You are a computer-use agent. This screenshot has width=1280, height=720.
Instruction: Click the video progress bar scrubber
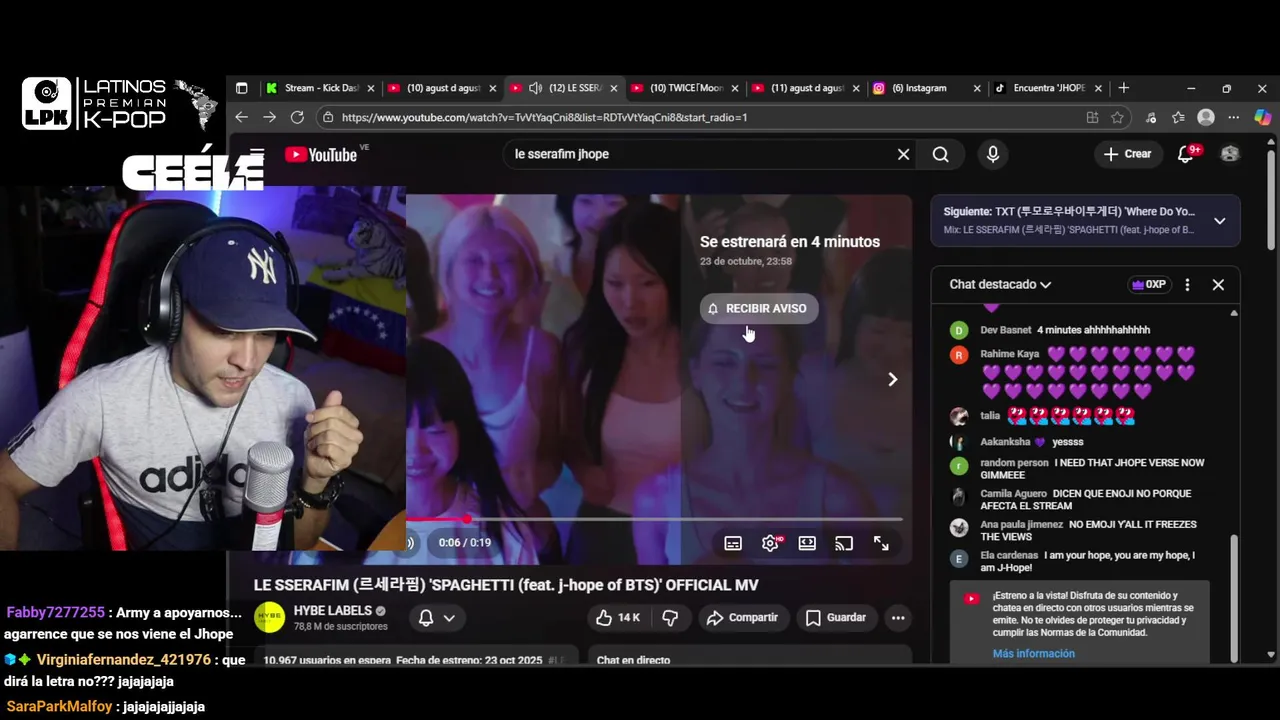coord(467,519)
